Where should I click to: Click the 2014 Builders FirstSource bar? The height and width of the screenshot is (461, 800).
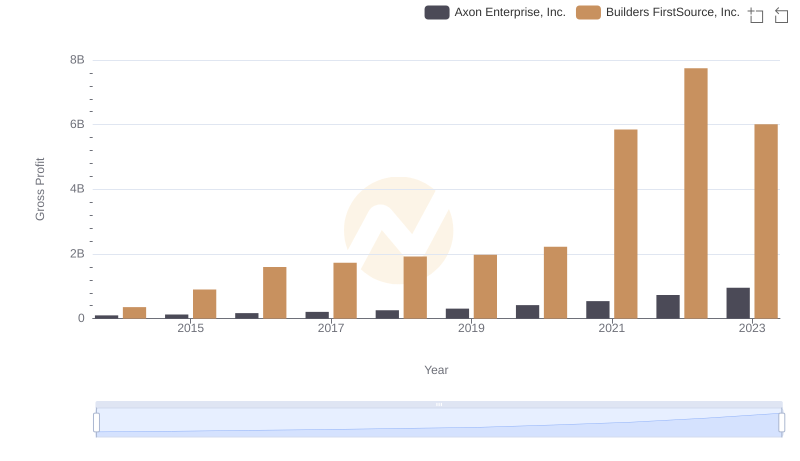tap(134, 313)
